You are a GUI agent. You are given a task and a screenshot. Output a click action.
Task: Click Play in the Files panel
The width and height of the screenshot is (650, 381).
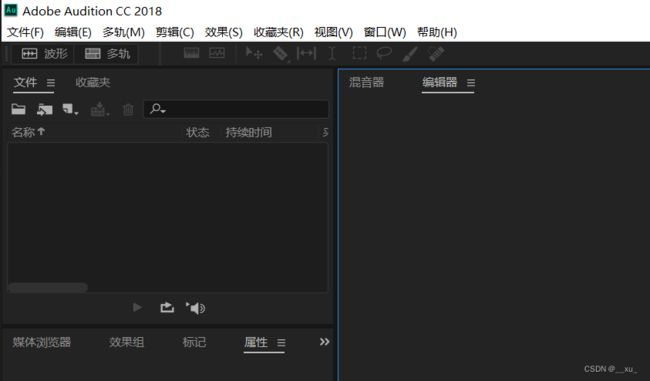[x=137, y=308]
